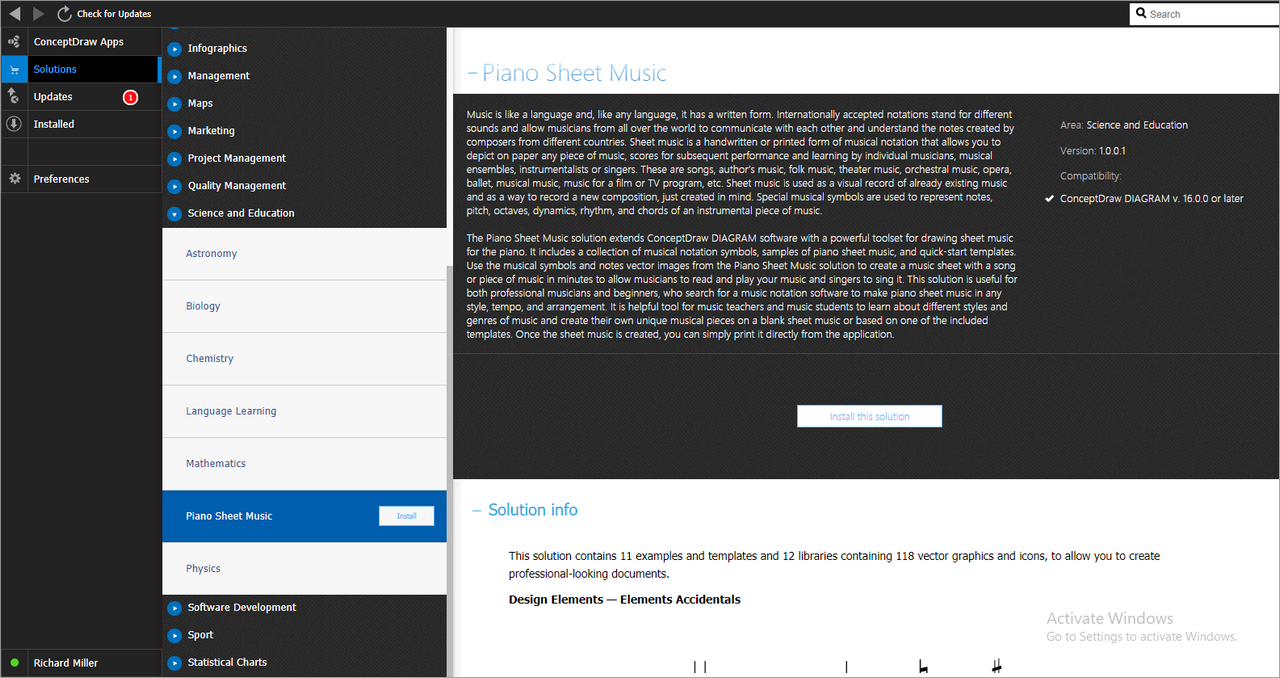
Task: Click the Check for Updates button
Action: click(104, 14)
